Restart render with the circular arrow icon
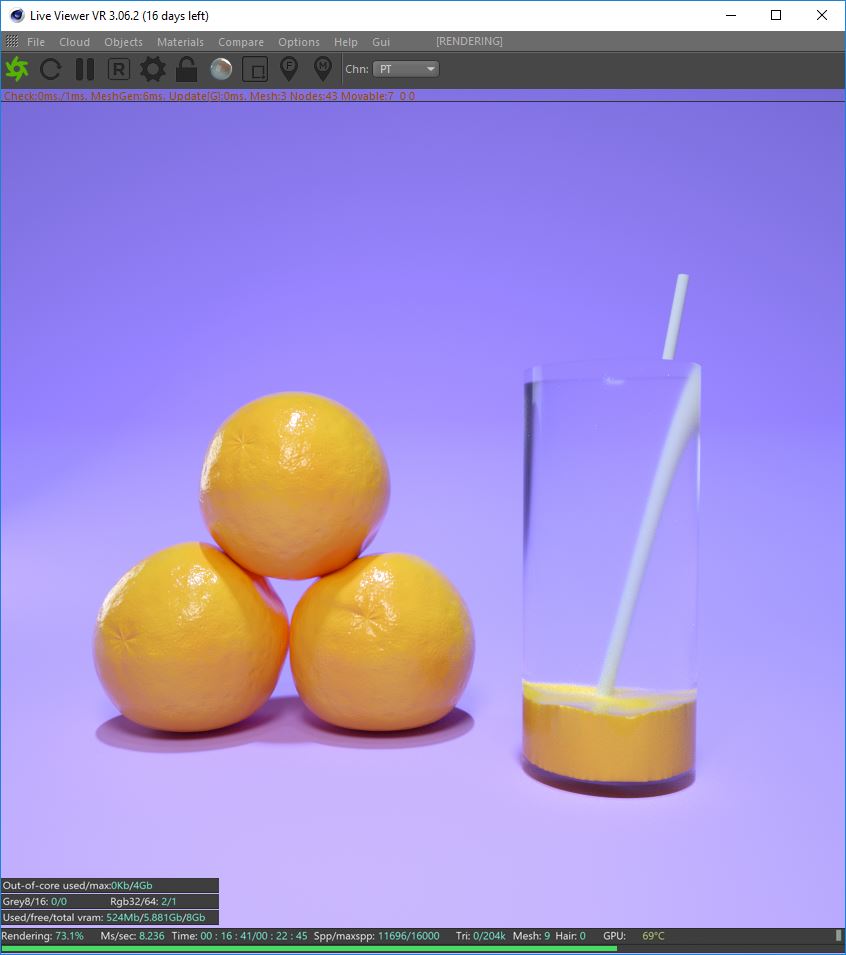This screenshot has width=846, height=955. (51, 69)
